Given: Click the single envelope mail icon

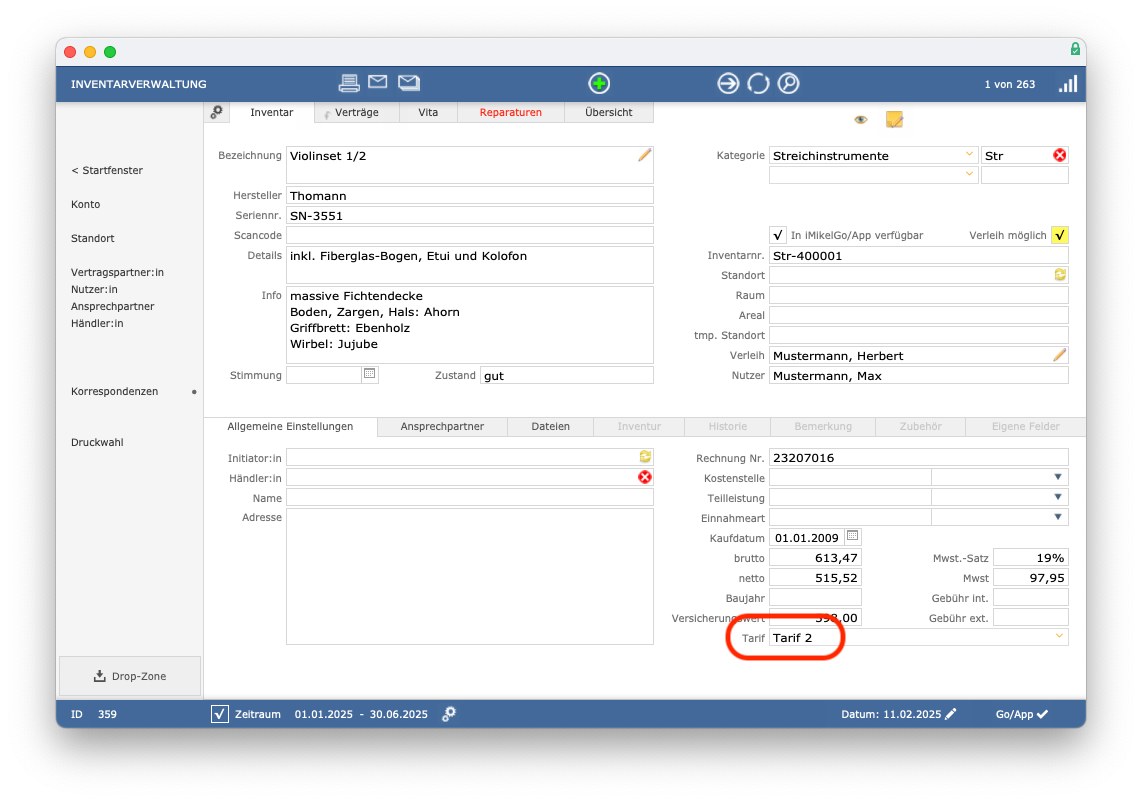Looking at the screenshot, I should coord(377,82).
